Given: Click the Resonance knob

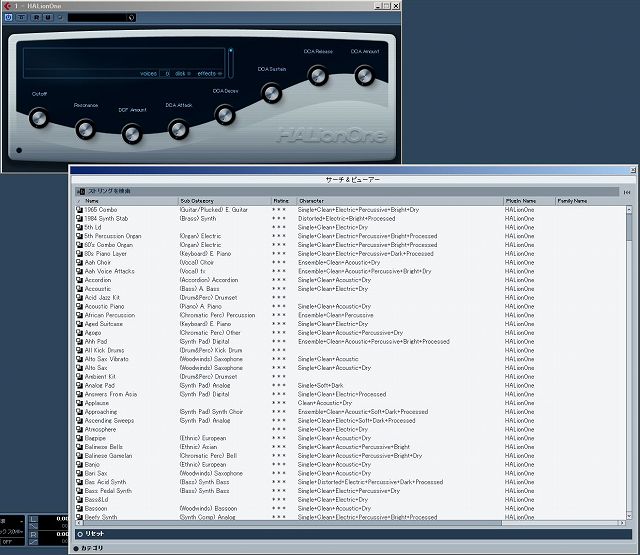Looking at the screenshot, I should tap(85, 130).
